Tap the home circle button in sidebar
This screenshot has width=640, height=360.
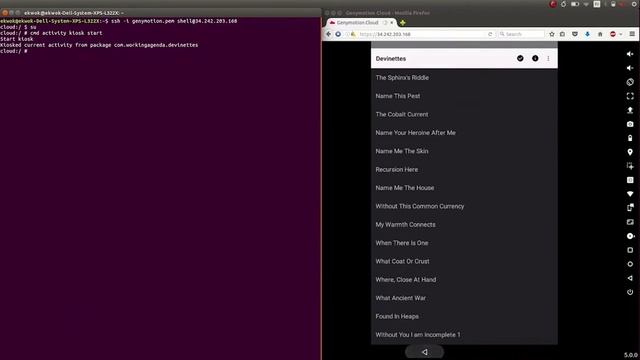click(x=630, y=264)
